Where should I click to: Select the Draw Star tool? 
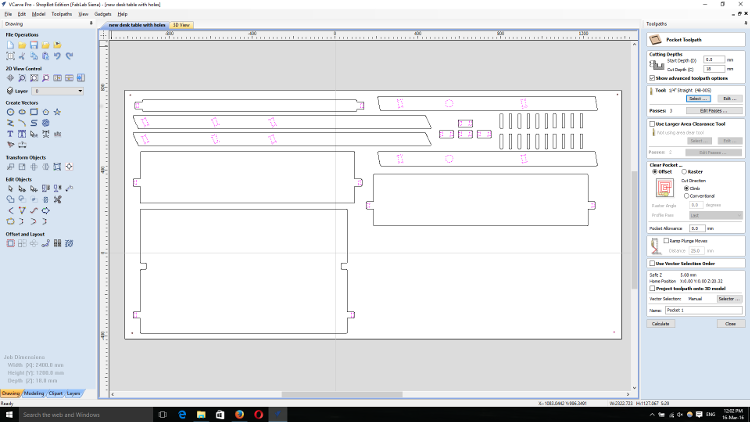click(x=57, y=112)
